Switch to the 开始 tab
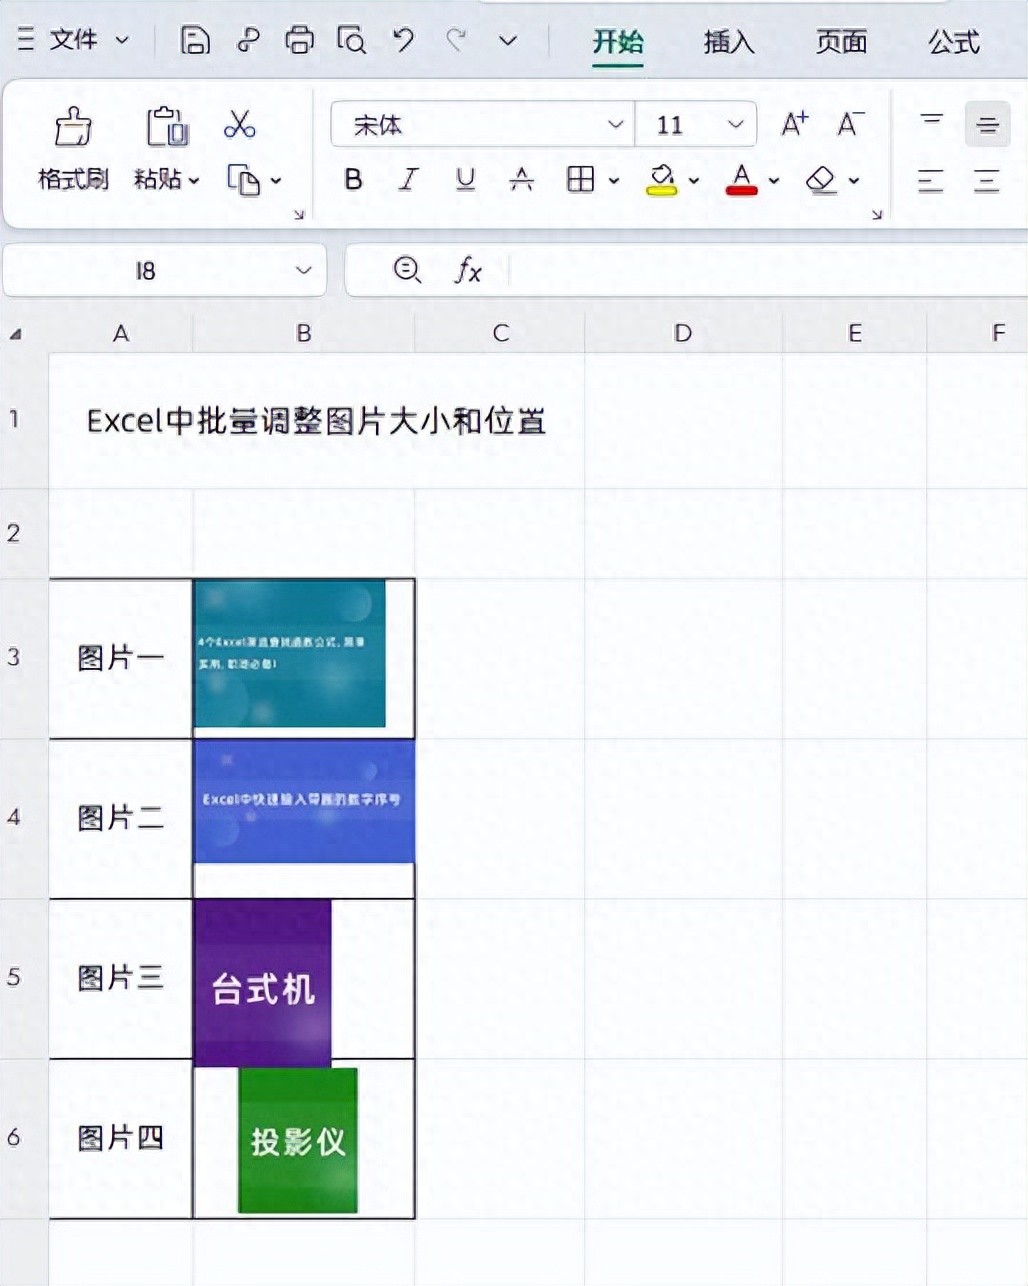This screenshot has width=1028, height=1286. [617, 42]
